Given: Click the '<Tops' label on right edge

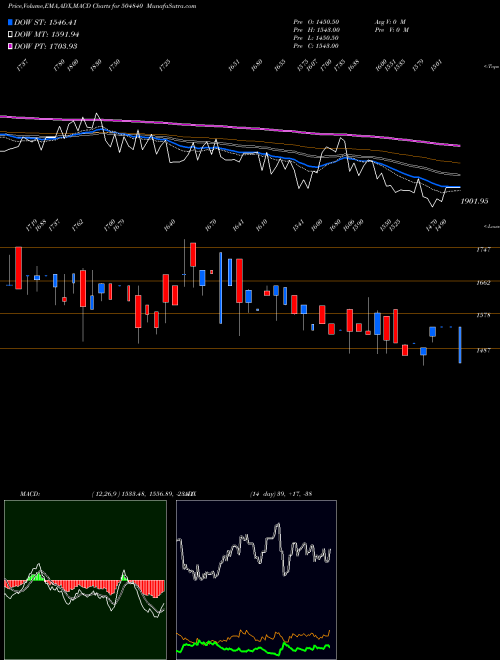Looking at the screenshot, I should (x=491, y=67).
